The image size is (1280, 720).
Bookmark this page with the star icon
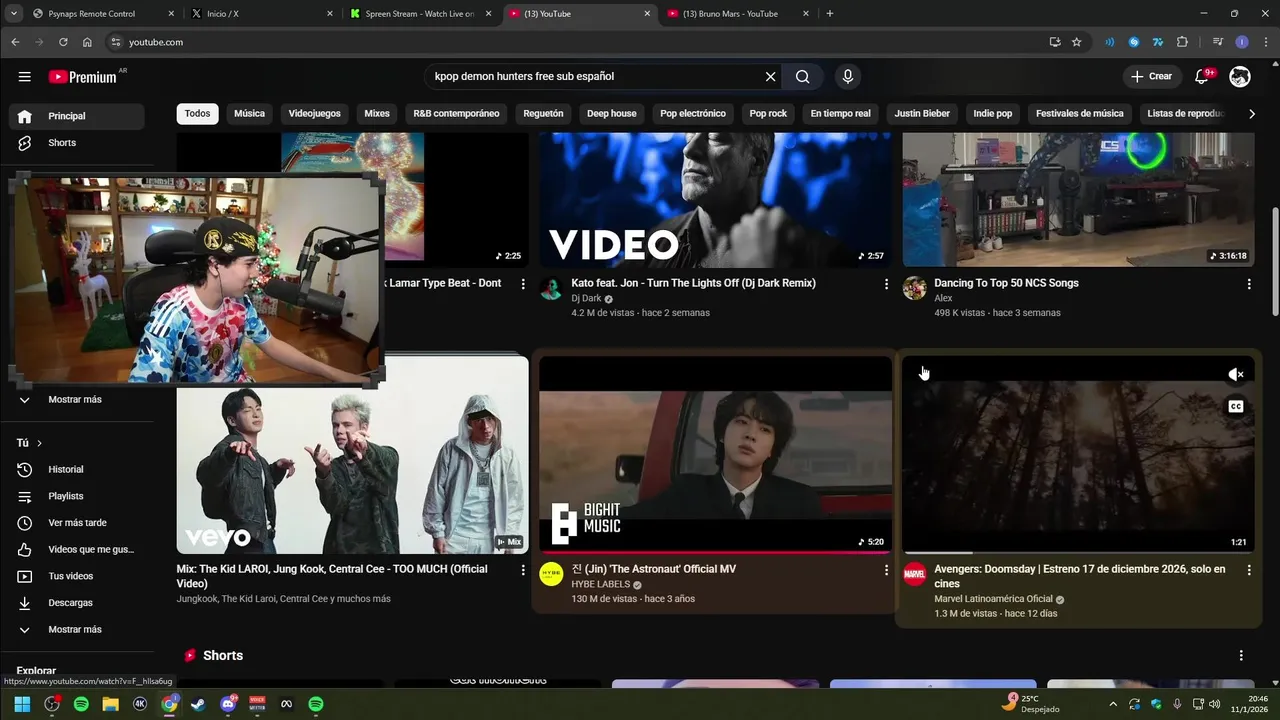(1077, 42)
